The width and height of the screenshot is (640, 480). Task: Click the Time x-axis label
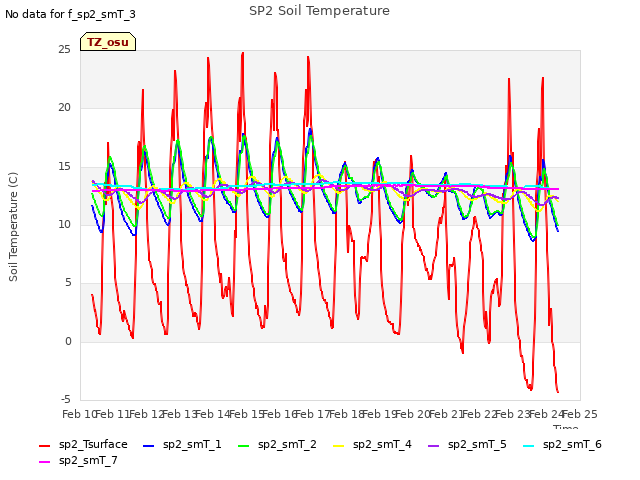pos(566,427)
